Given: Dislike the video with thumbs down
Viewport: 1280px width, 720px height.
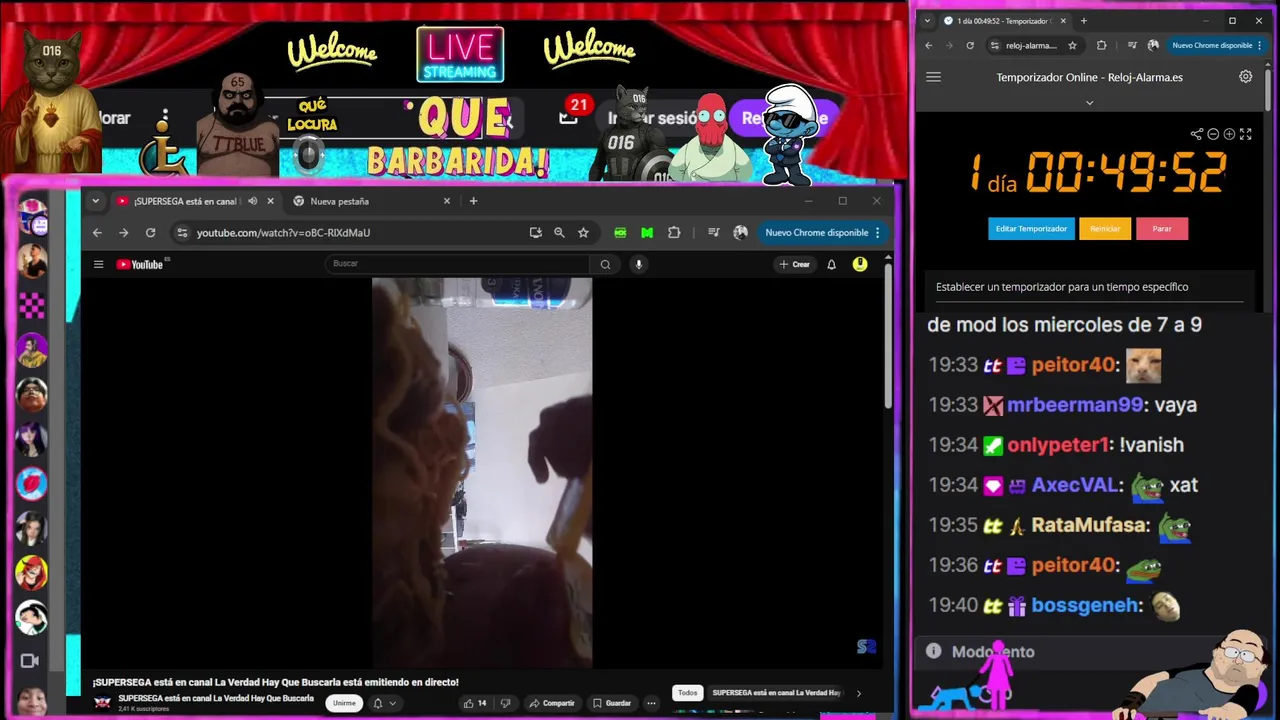Looking at the screenshot, I should [505, 703].
